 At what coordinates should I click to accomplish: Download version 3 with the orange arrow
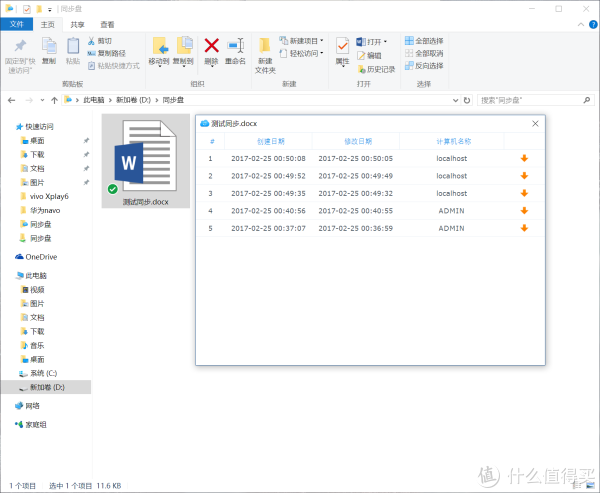tap(524, 193)
